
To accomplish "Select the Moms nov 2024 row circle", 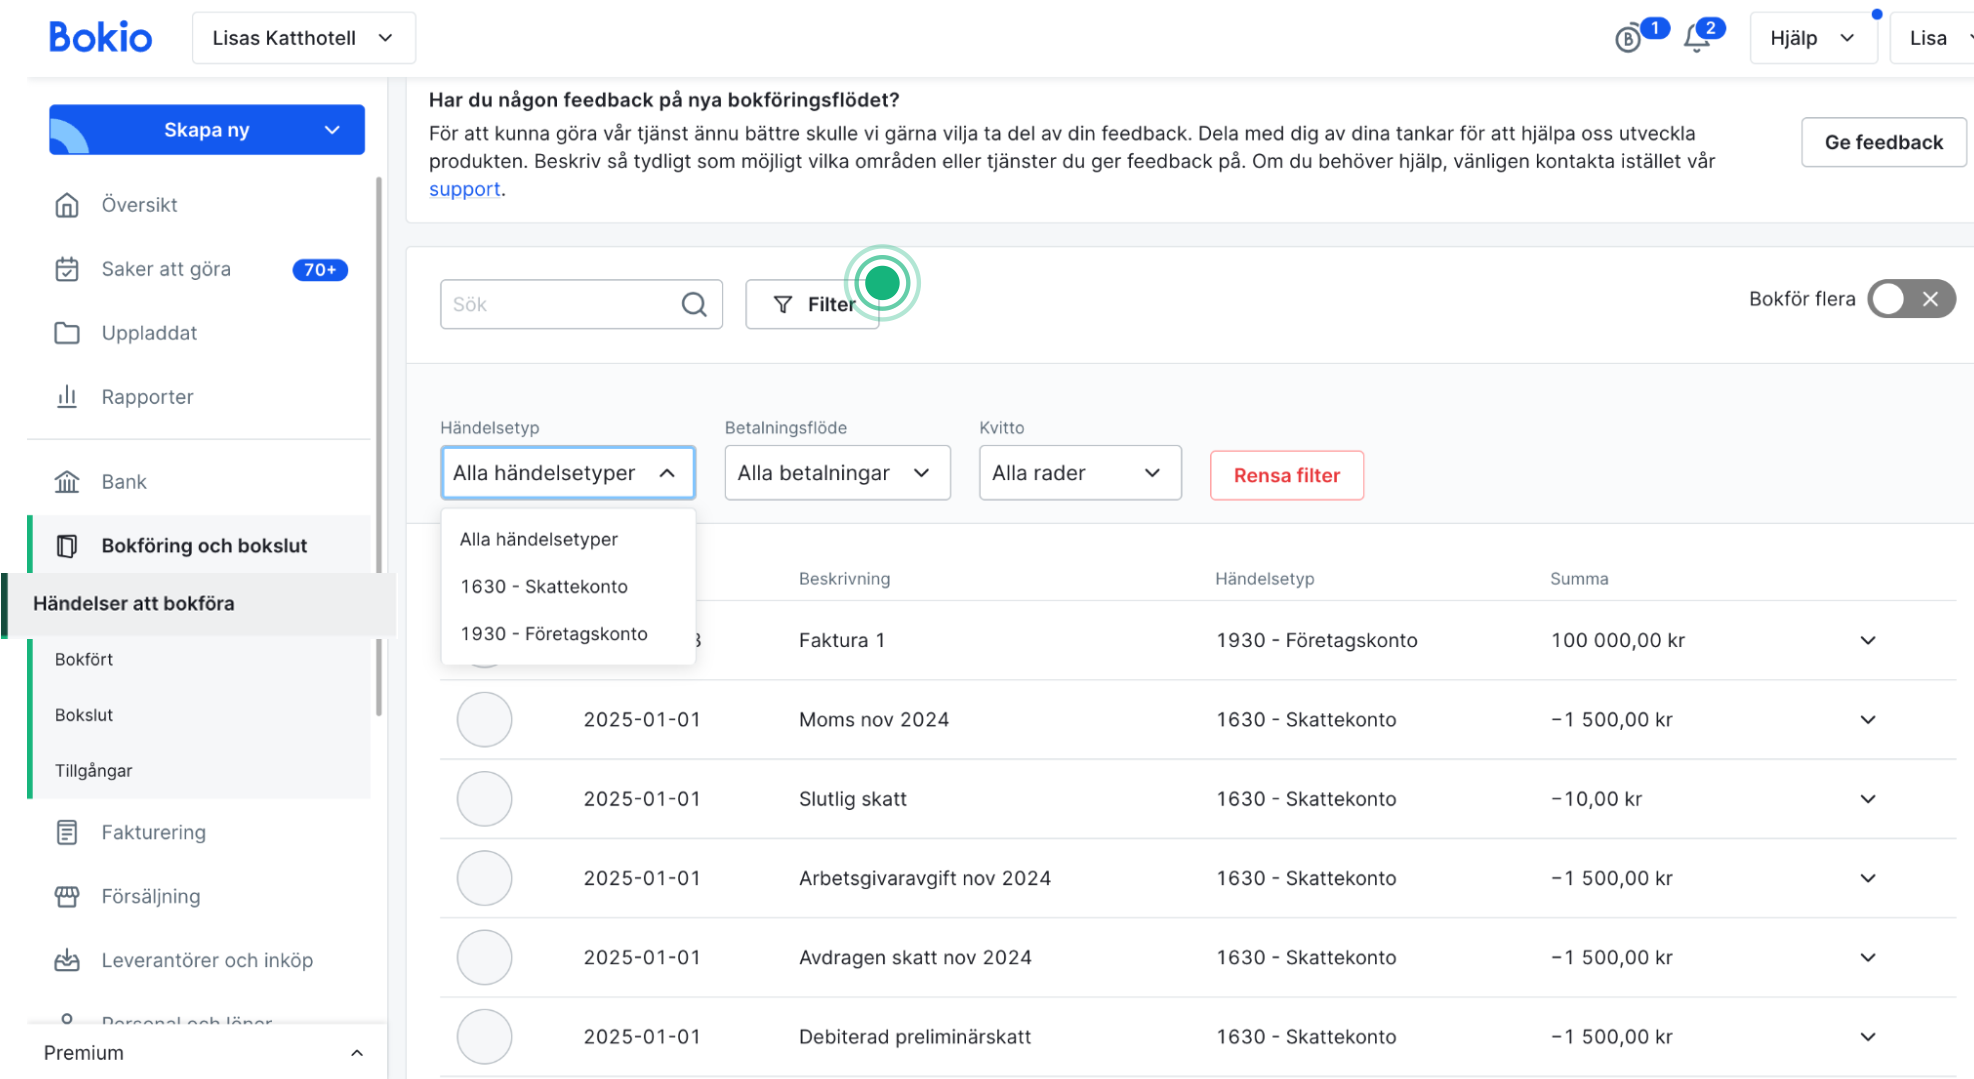I will tap(484, 720).
